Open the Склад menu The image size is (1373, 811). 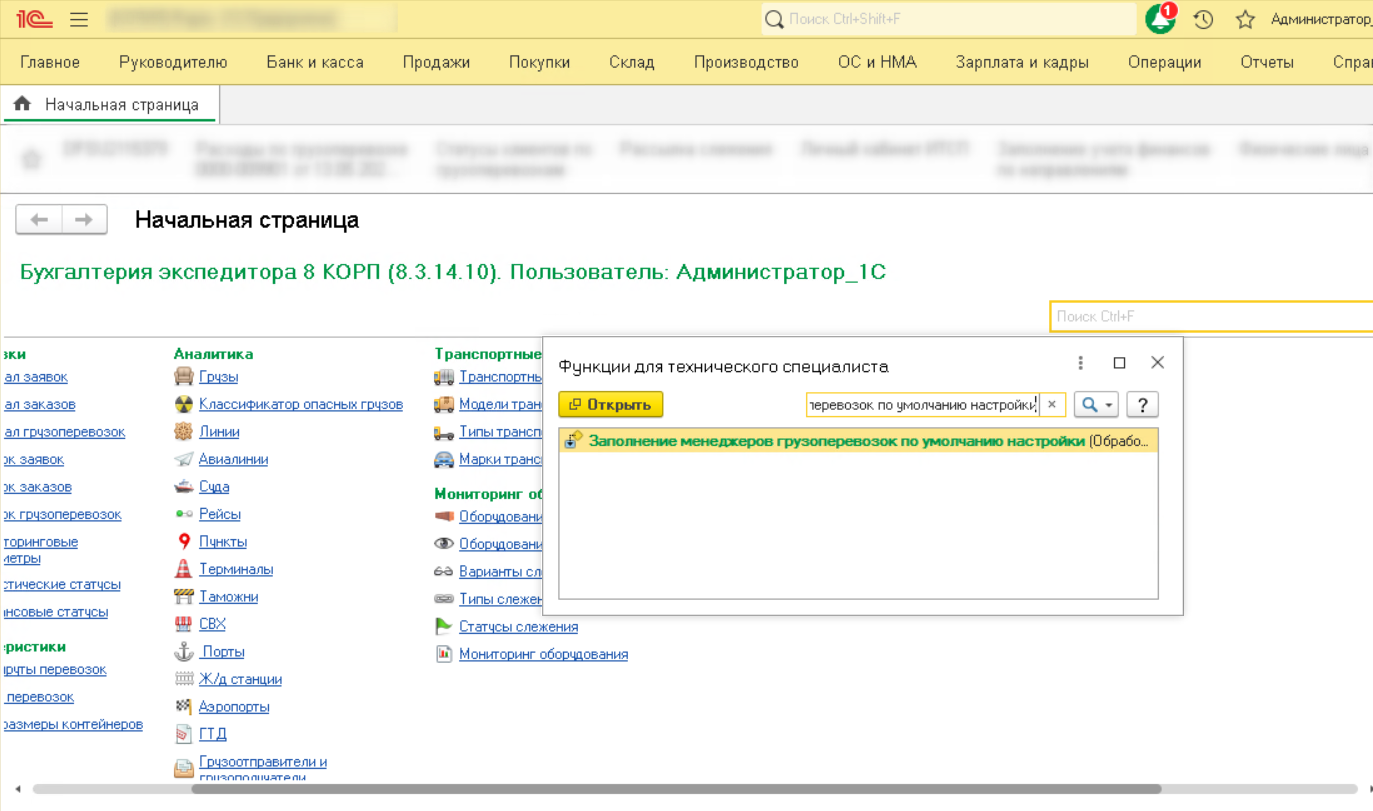pos(632,62)
